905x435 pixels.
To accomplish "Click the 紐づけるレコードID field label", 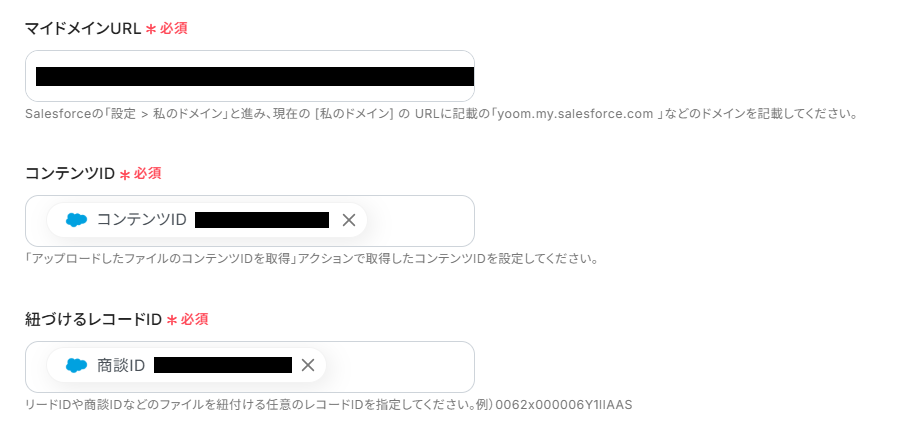I will [x=93, y=319].
